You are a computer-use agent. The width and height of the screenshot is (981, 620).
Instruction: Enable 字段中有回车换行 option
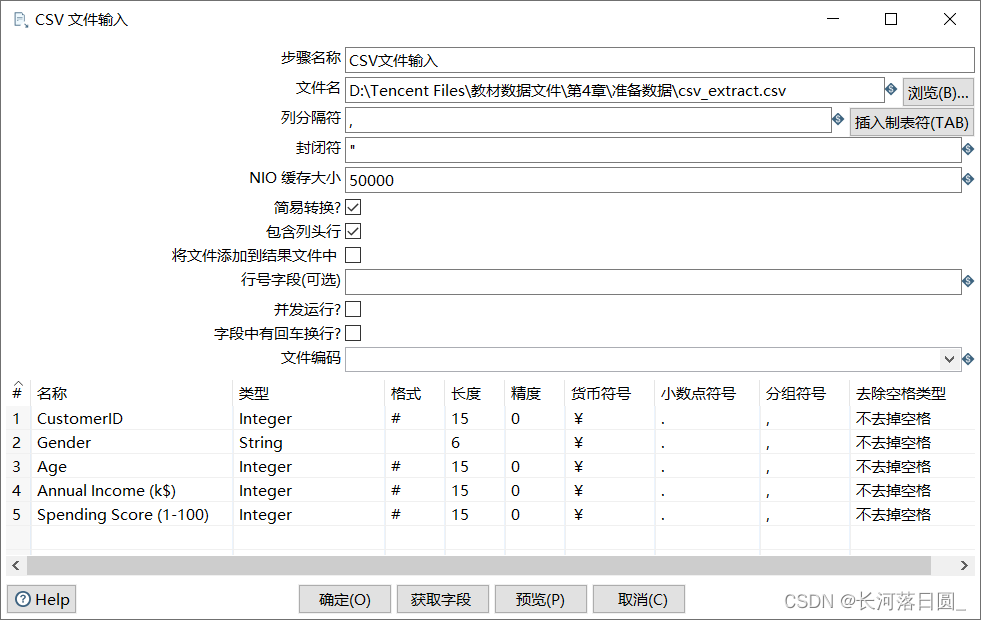352,334
